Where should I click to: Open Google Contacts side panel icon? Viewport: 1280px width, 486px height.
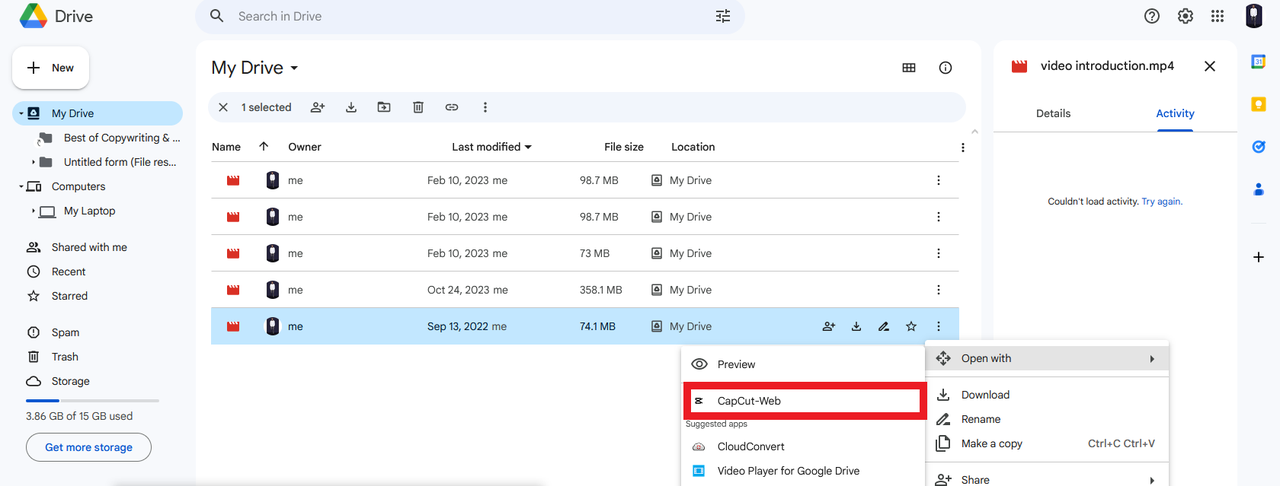pos(1259,188)
